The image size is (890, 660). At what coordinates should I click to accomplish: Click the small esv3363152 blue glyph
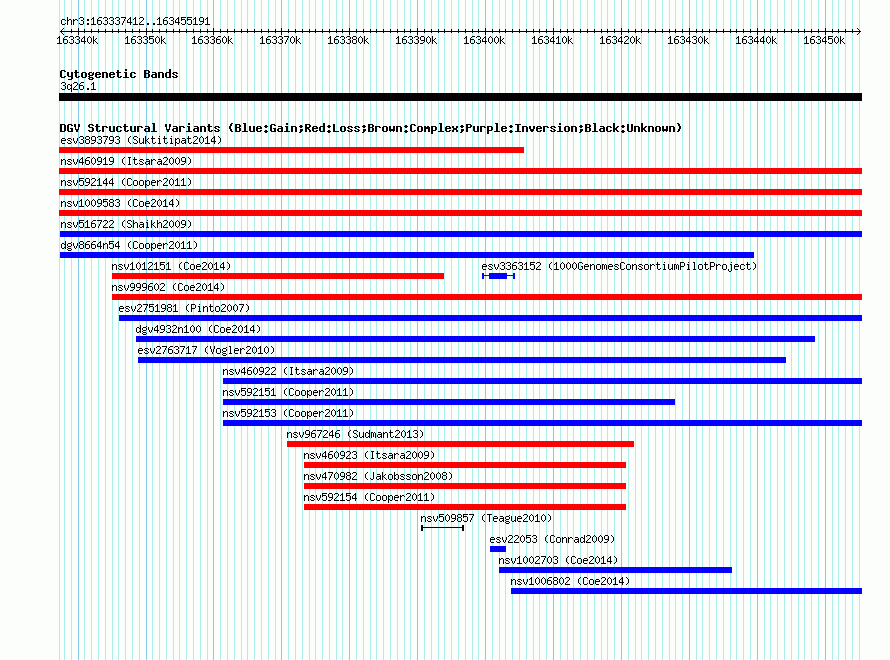click(498, 276)
